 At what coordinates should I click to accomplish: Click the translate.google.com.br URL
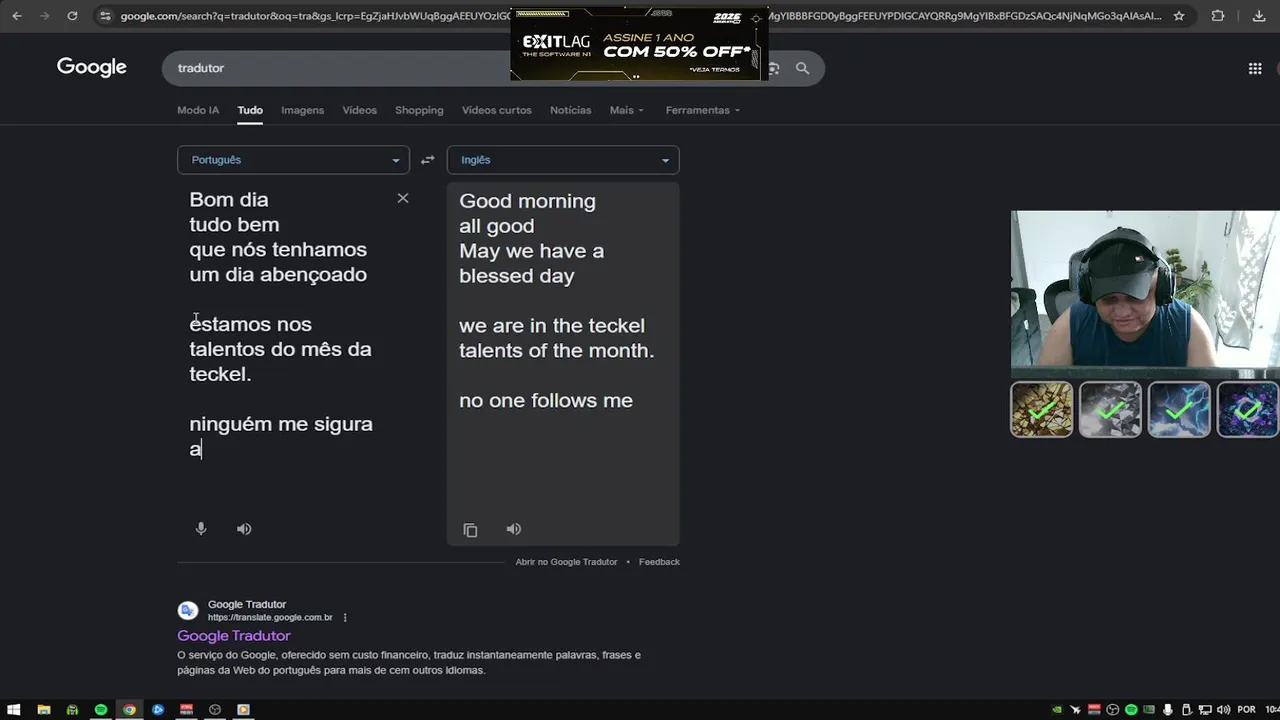pyautogui.click(x=270, y=618)
